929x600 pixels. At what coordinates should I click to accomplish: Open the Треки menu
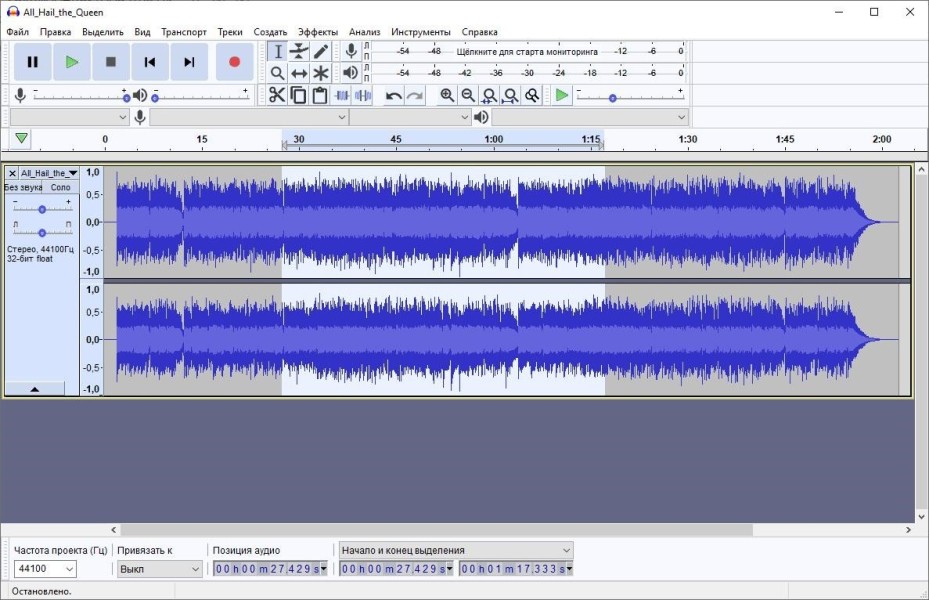(x=230, y=32)
